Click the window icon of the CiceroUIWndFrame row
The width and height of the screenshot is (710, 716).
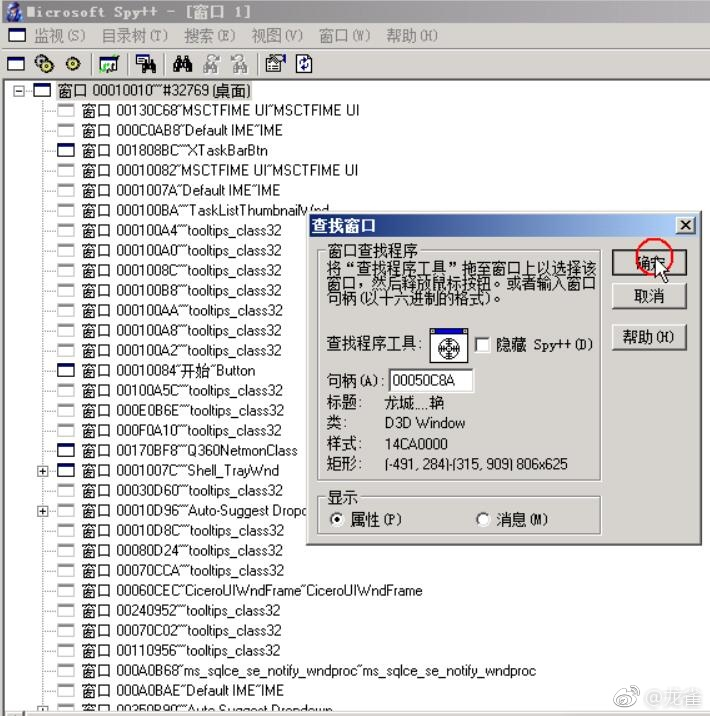coord(66,590)
